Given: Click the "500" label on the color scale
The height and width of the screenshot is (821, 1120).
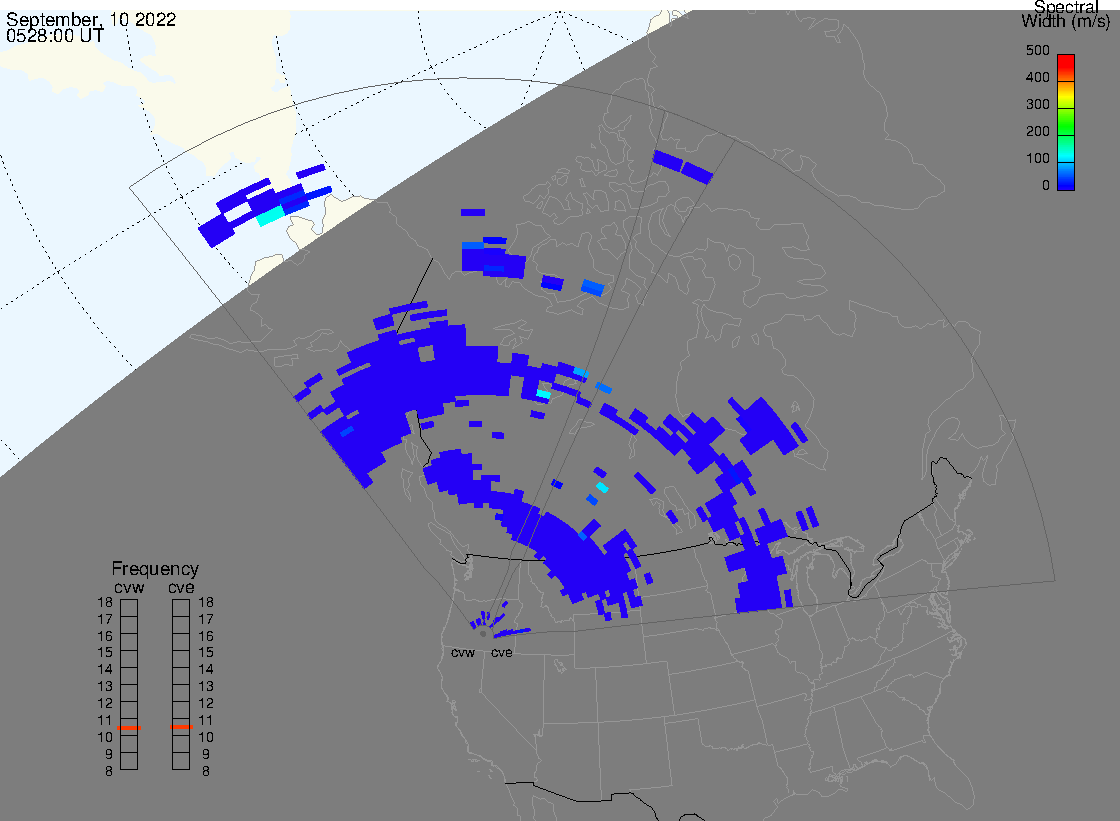Looking at the screenshot, I should [x=1038, y=51].
